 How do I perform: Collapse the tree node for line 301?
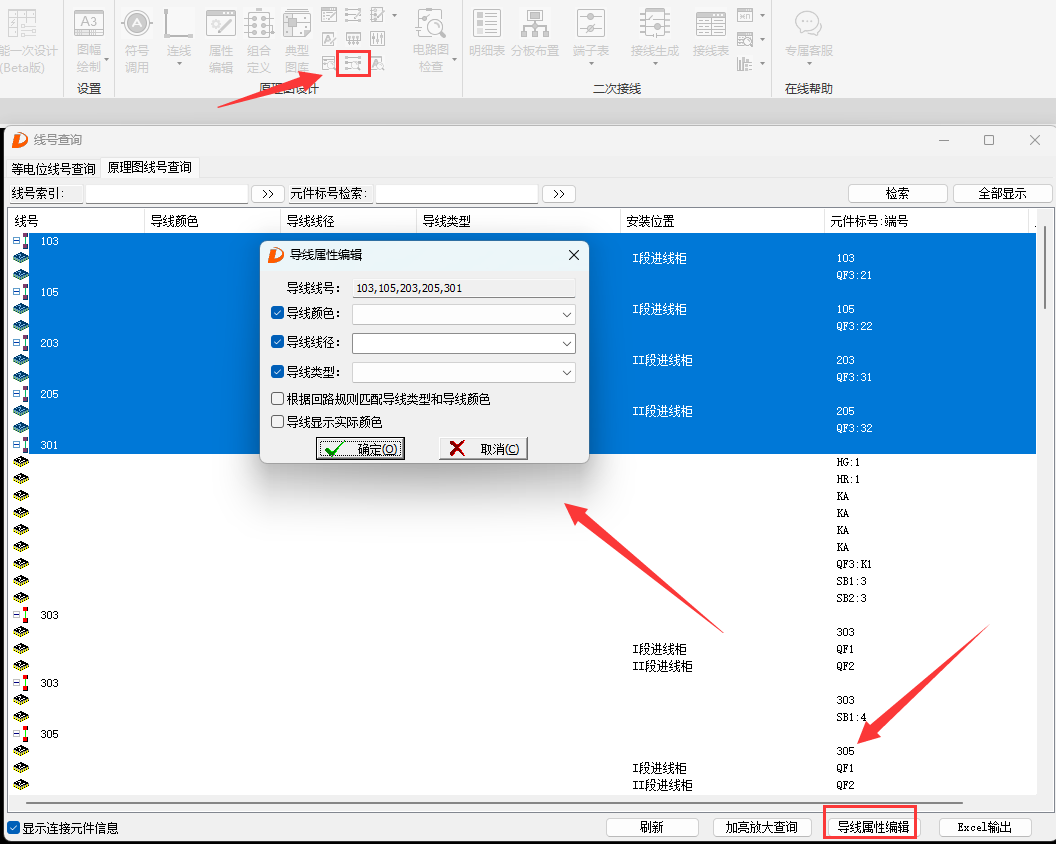[16, 445]
